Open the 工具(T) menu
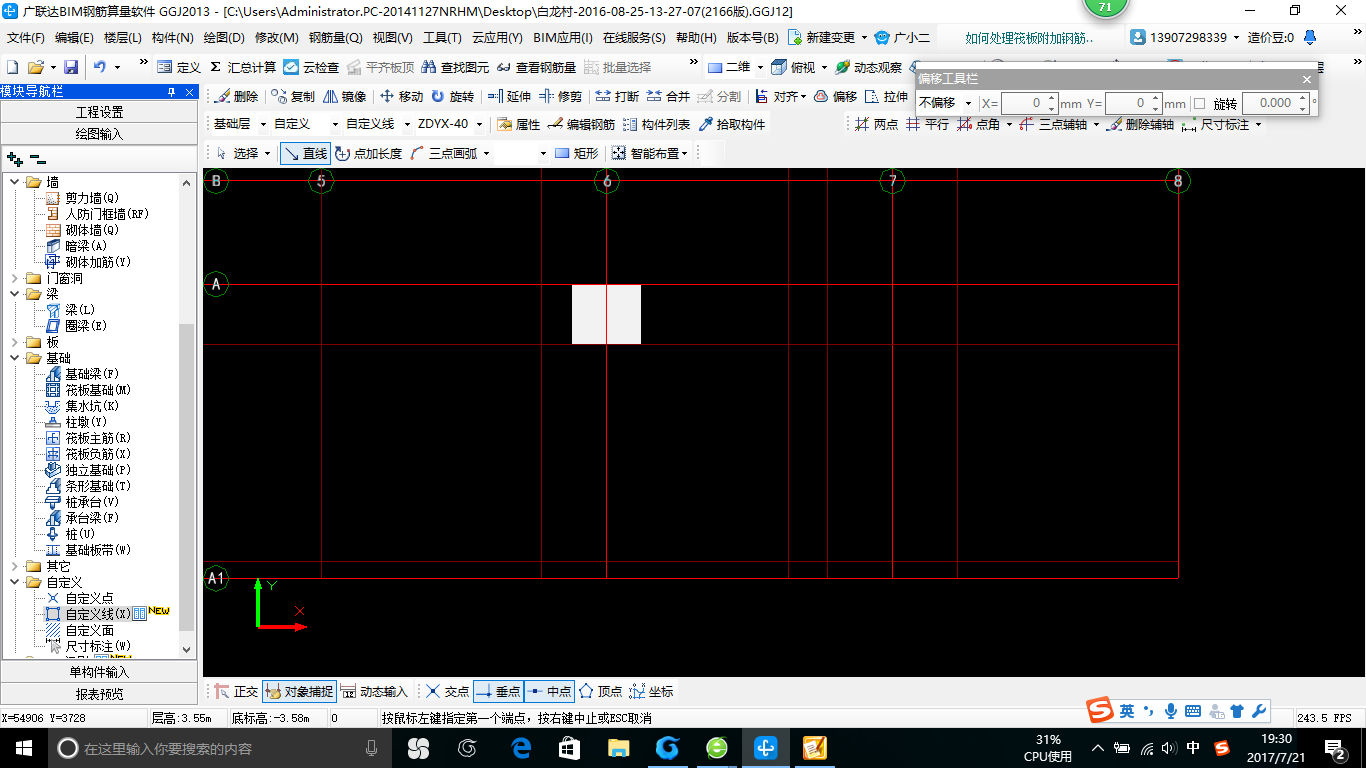The height and width of the screenshot is (768, 1366). coord(442,38)
